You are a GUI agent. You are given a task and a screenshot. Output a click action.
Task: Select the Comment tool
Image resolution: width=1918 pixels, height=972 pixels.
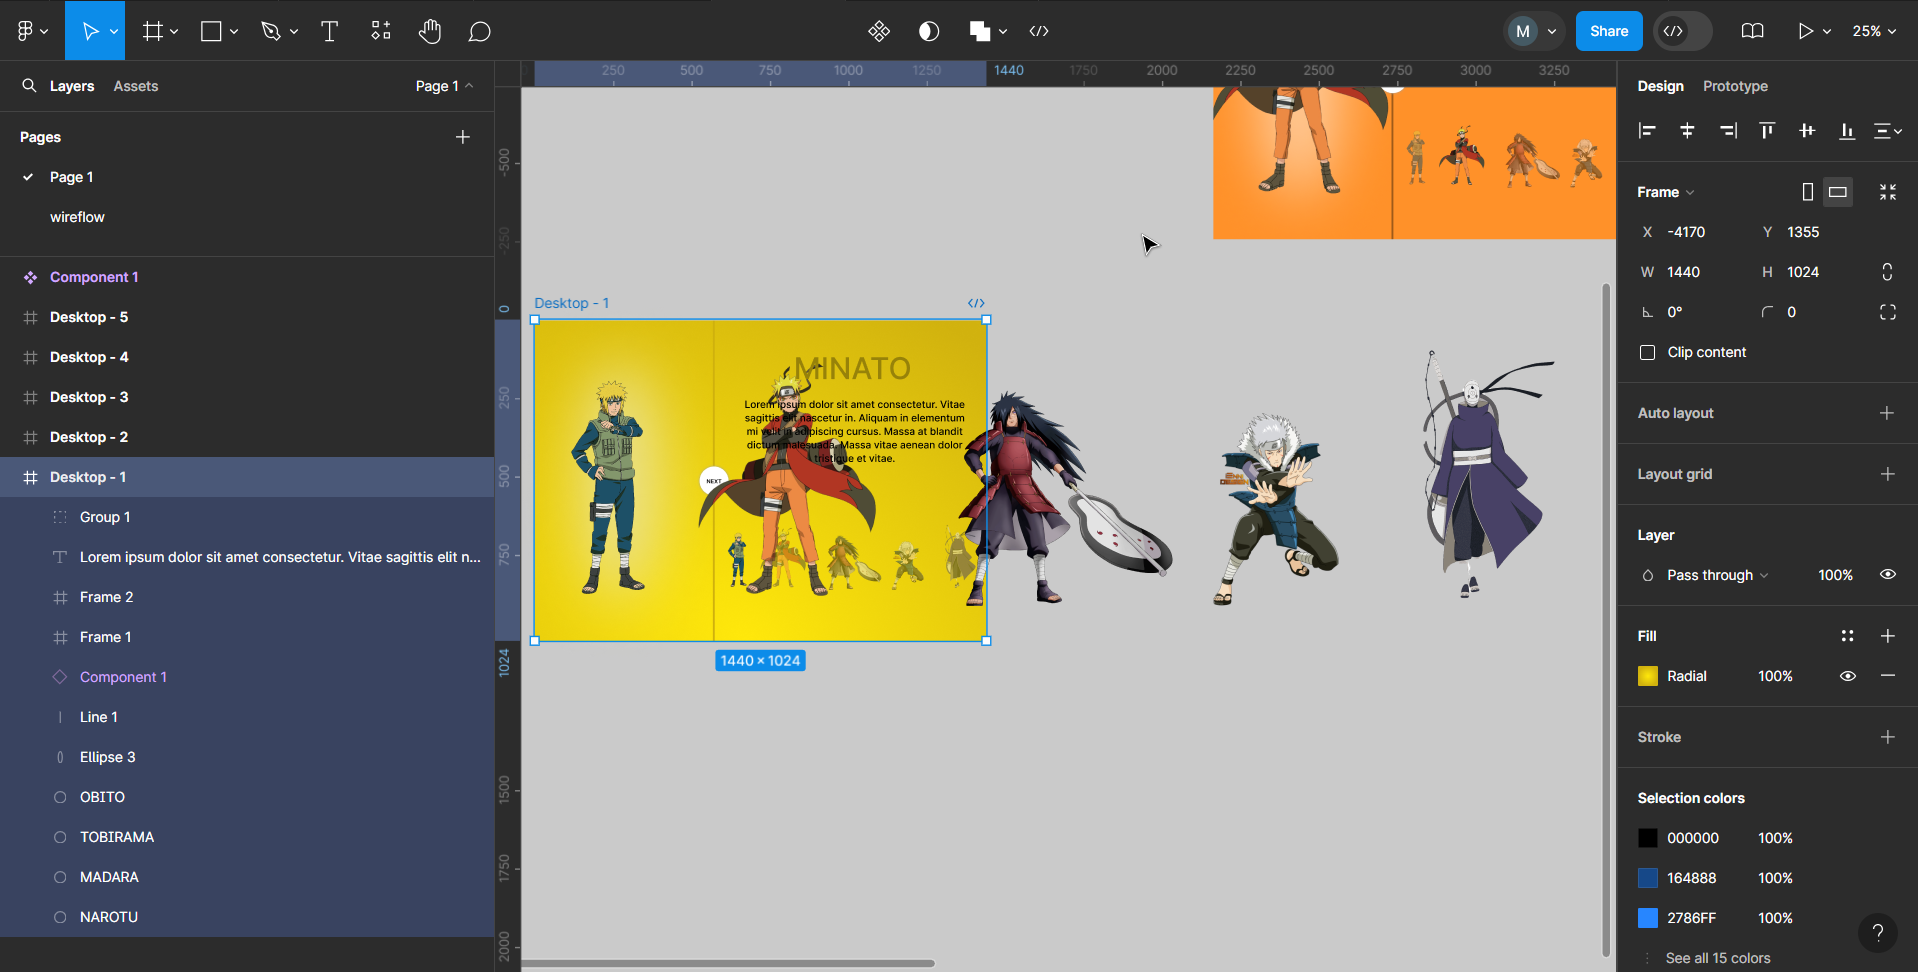point(480,31)
